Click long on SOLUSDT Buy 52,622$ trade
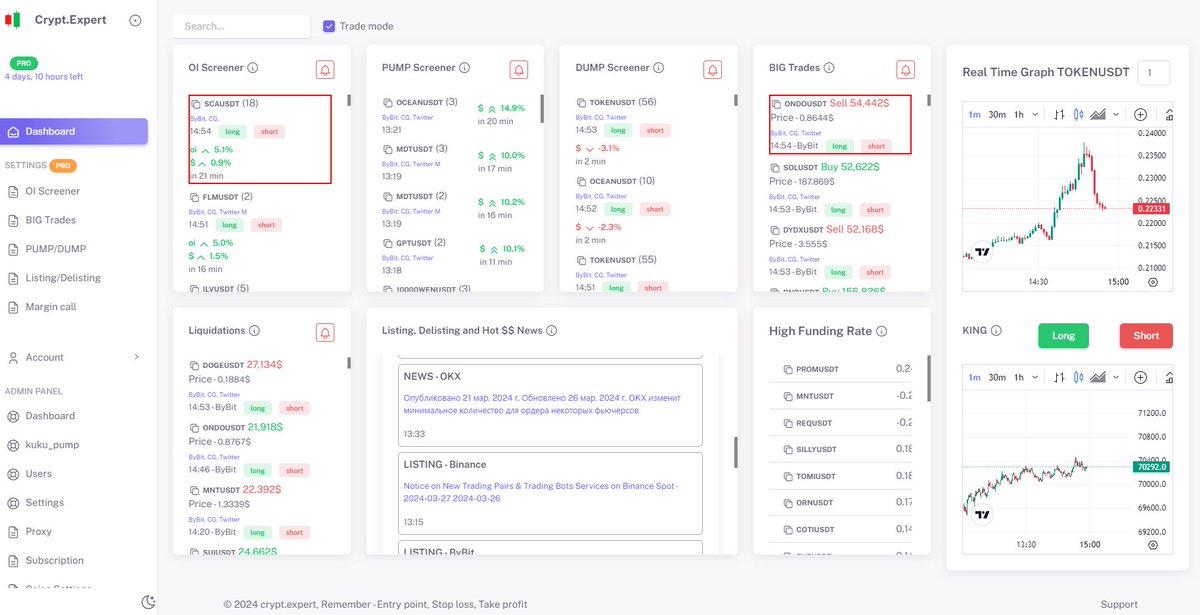 pyautogui.click(x=840, y=210)
